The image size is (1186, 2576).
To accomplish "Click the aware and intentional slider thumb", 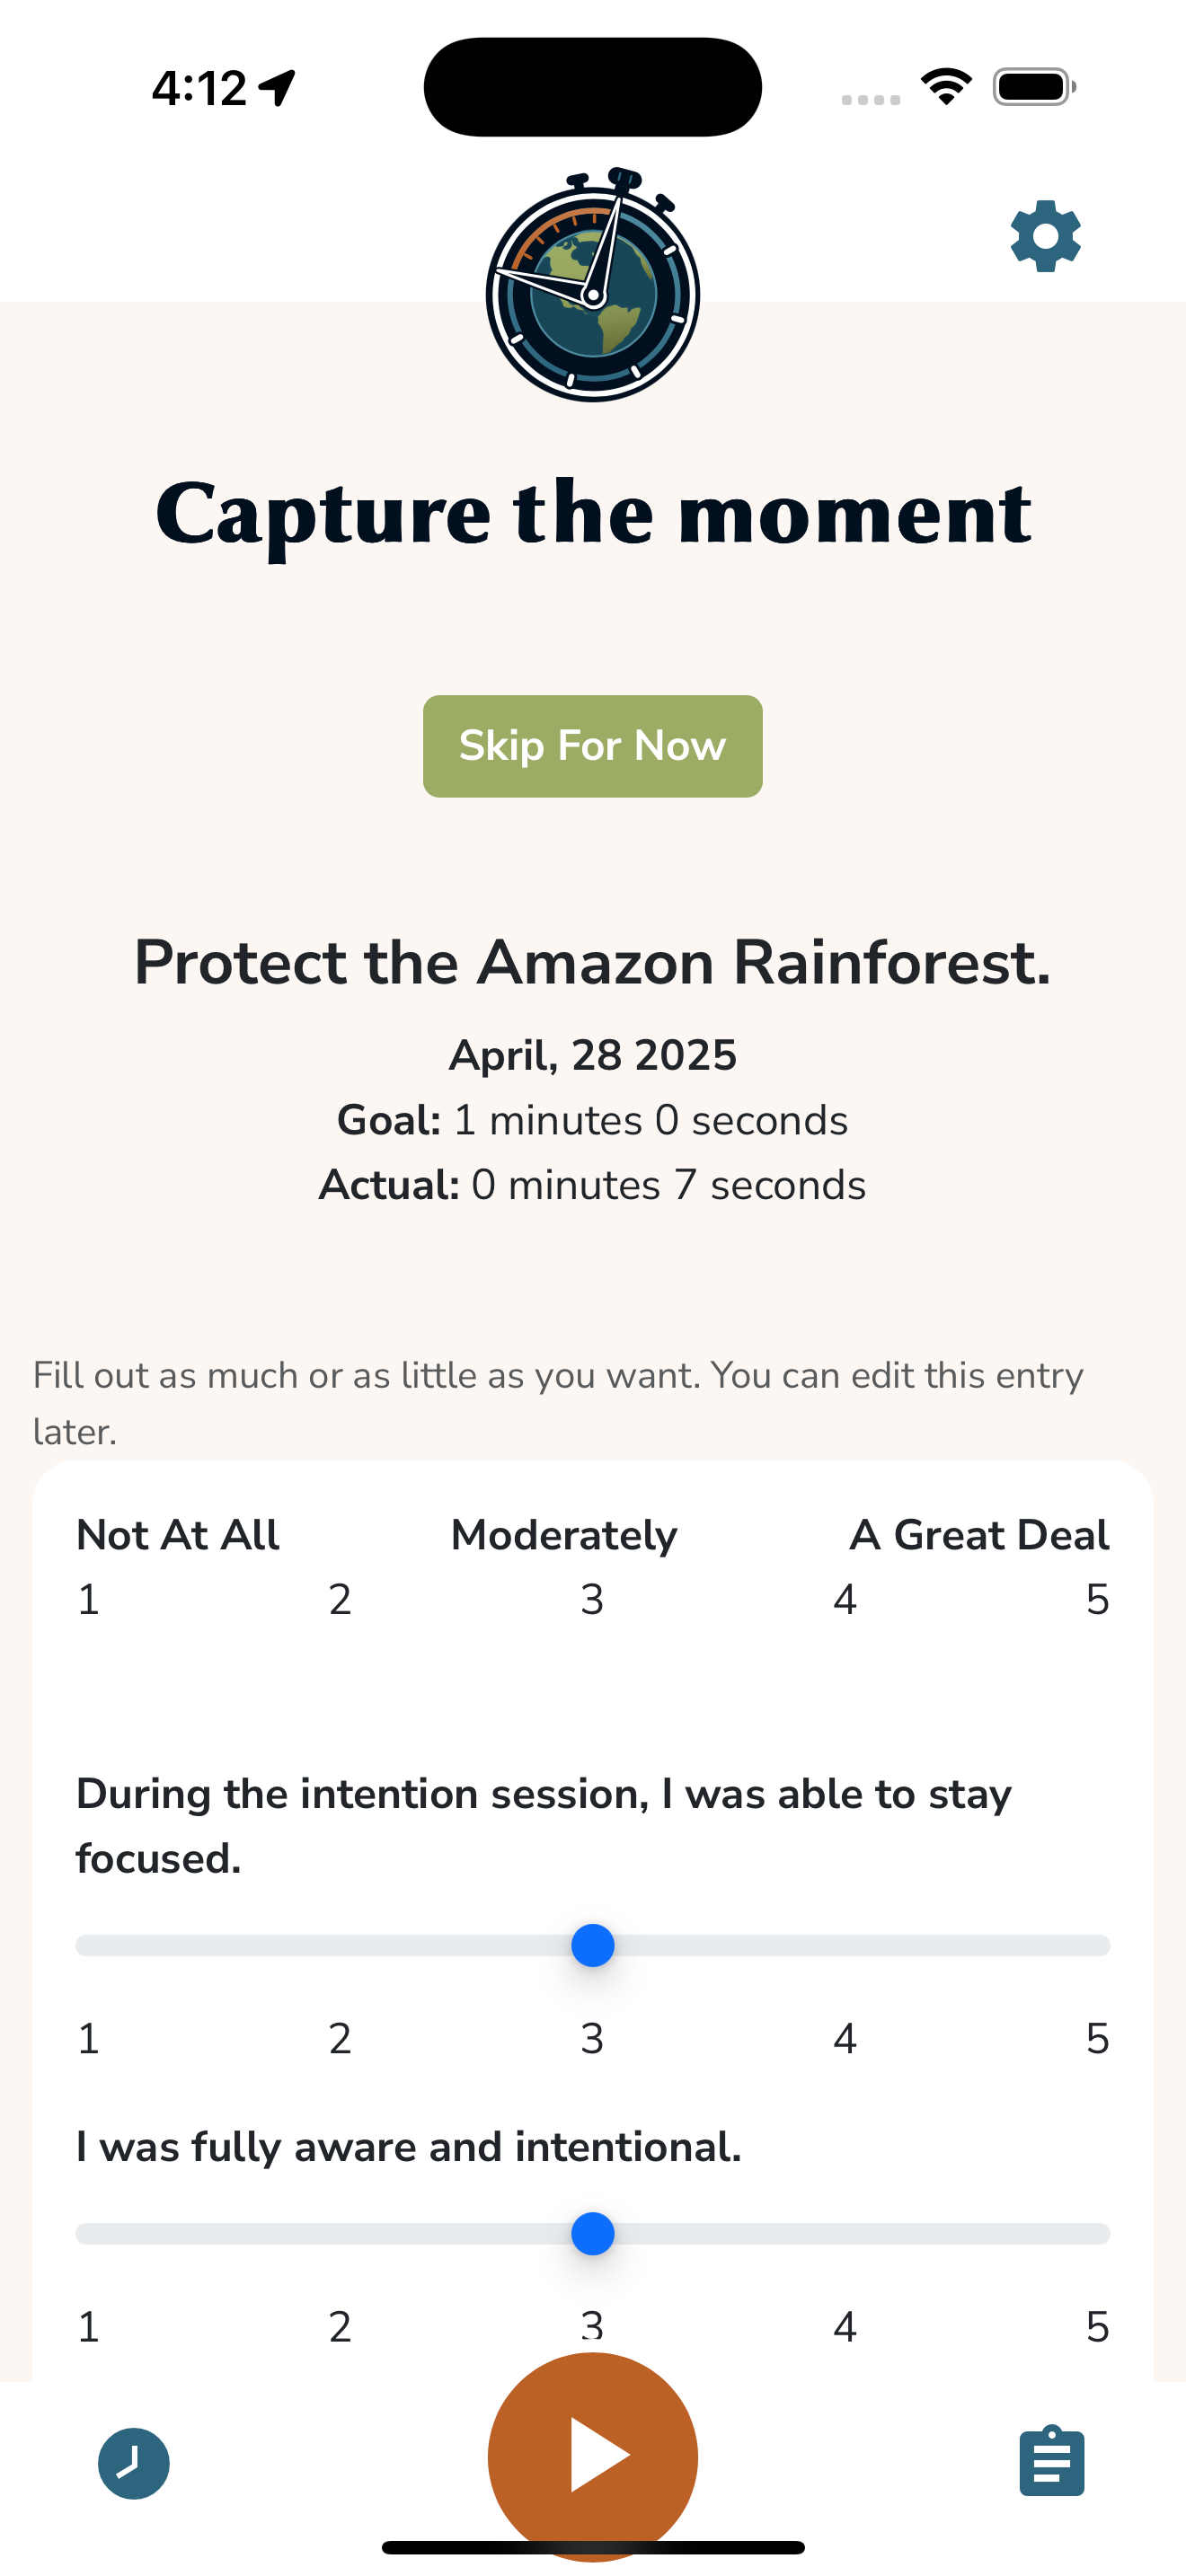I will (593, 2233).
